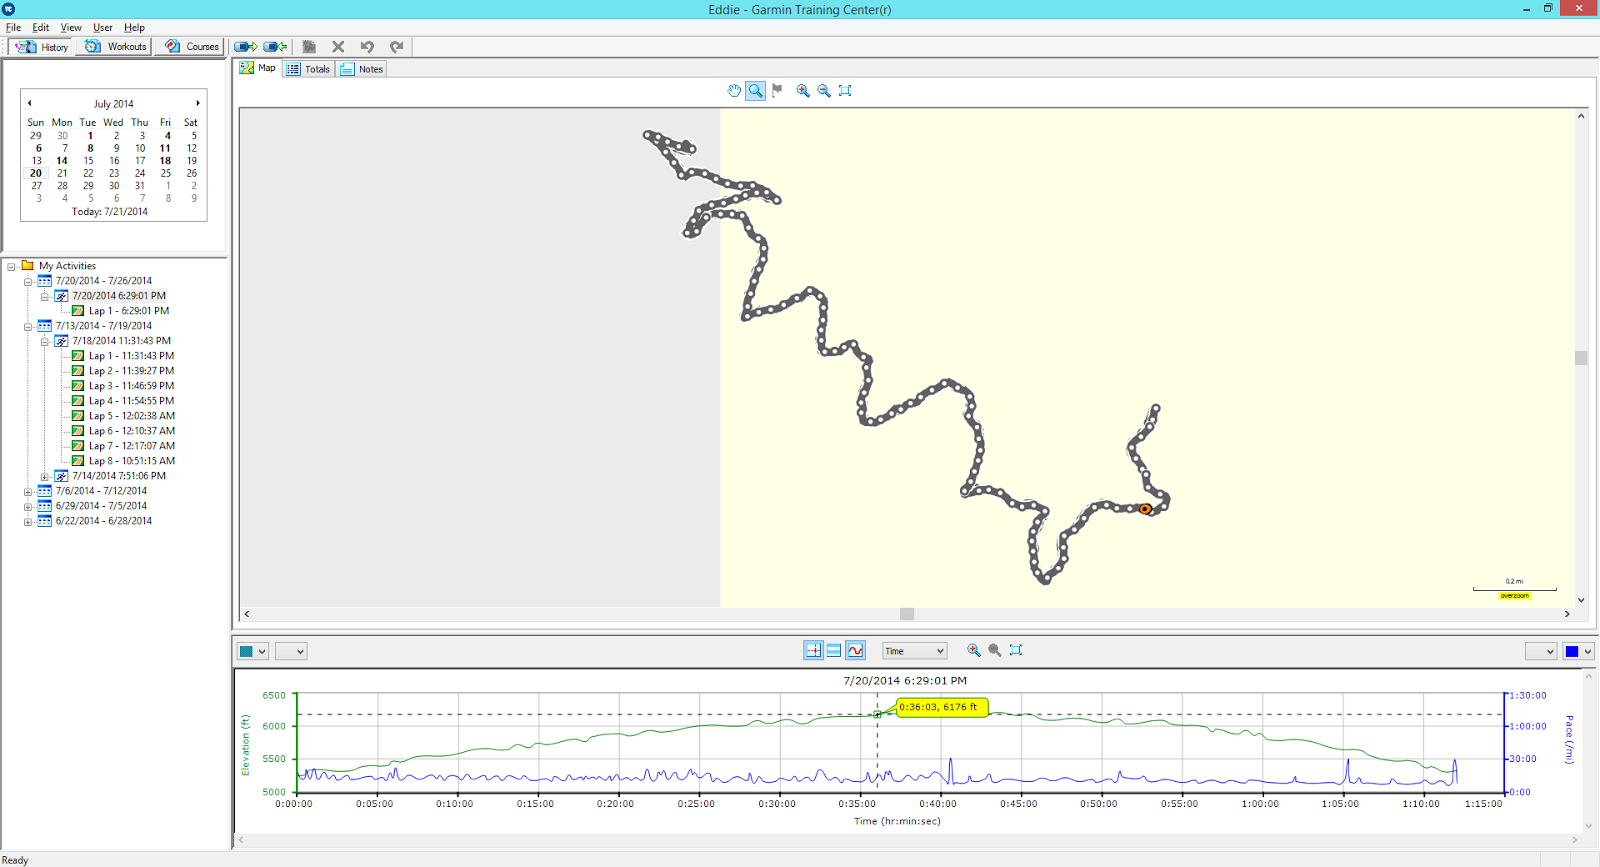Open the empty dropdown beside blue color selector

point(1541,651)
